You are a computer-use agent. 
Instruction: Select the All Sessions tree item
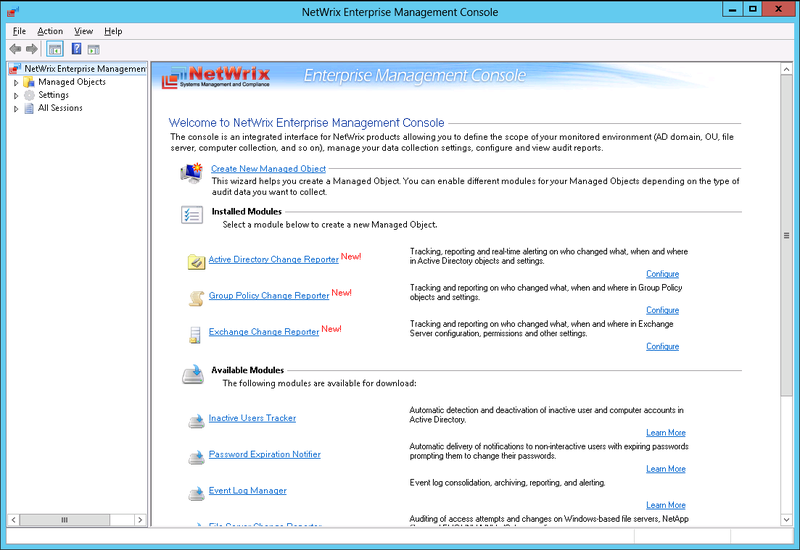pyautogui.click(x=60, y=108)
